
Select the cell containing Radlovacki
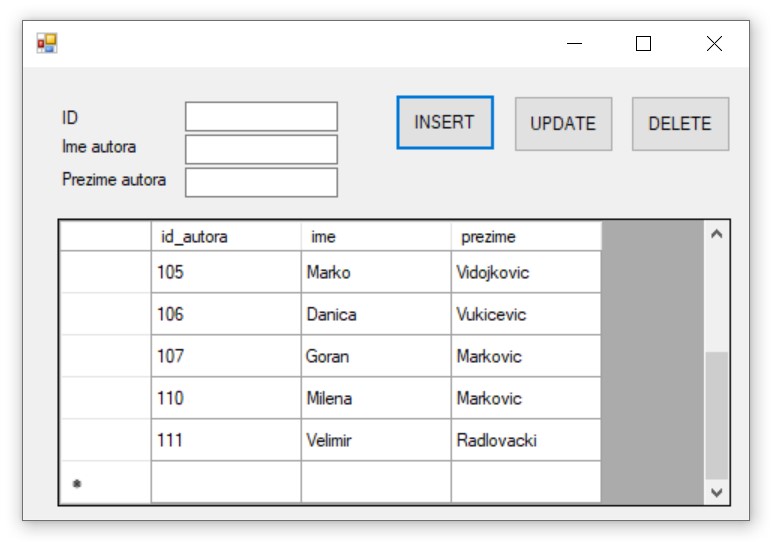coord(525,440)
